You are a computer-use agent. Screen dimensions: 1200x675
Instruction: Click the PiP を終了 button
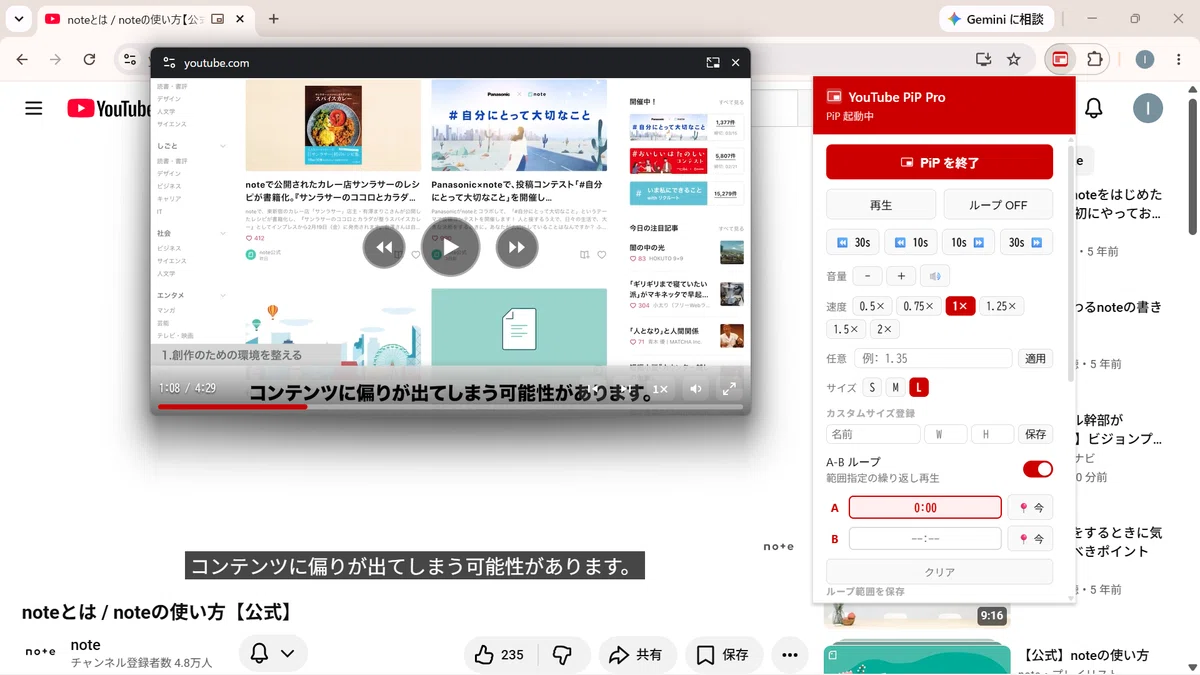(x=939, y=162)
